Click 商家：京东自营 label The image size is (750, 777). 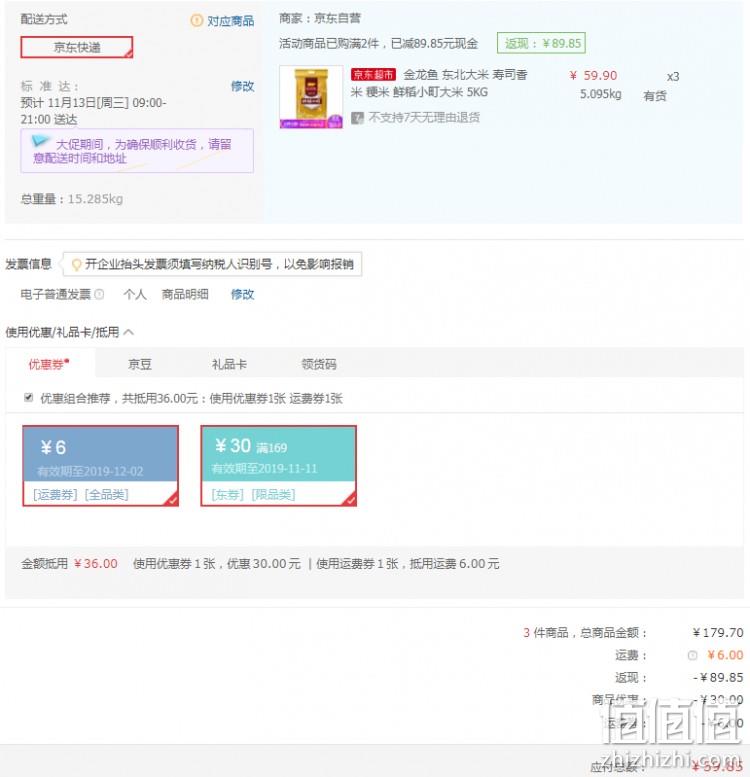coord(320,18)
